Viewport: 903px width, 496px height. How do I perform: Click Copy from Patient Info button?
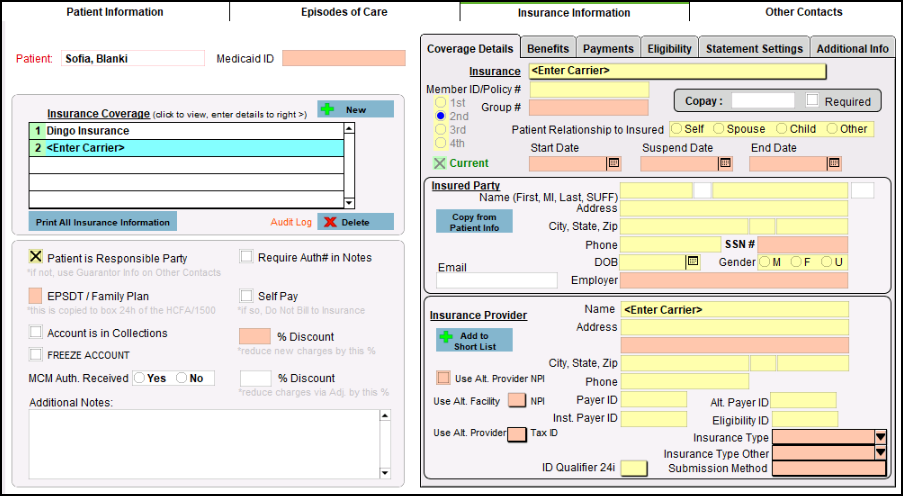(474, 222)
